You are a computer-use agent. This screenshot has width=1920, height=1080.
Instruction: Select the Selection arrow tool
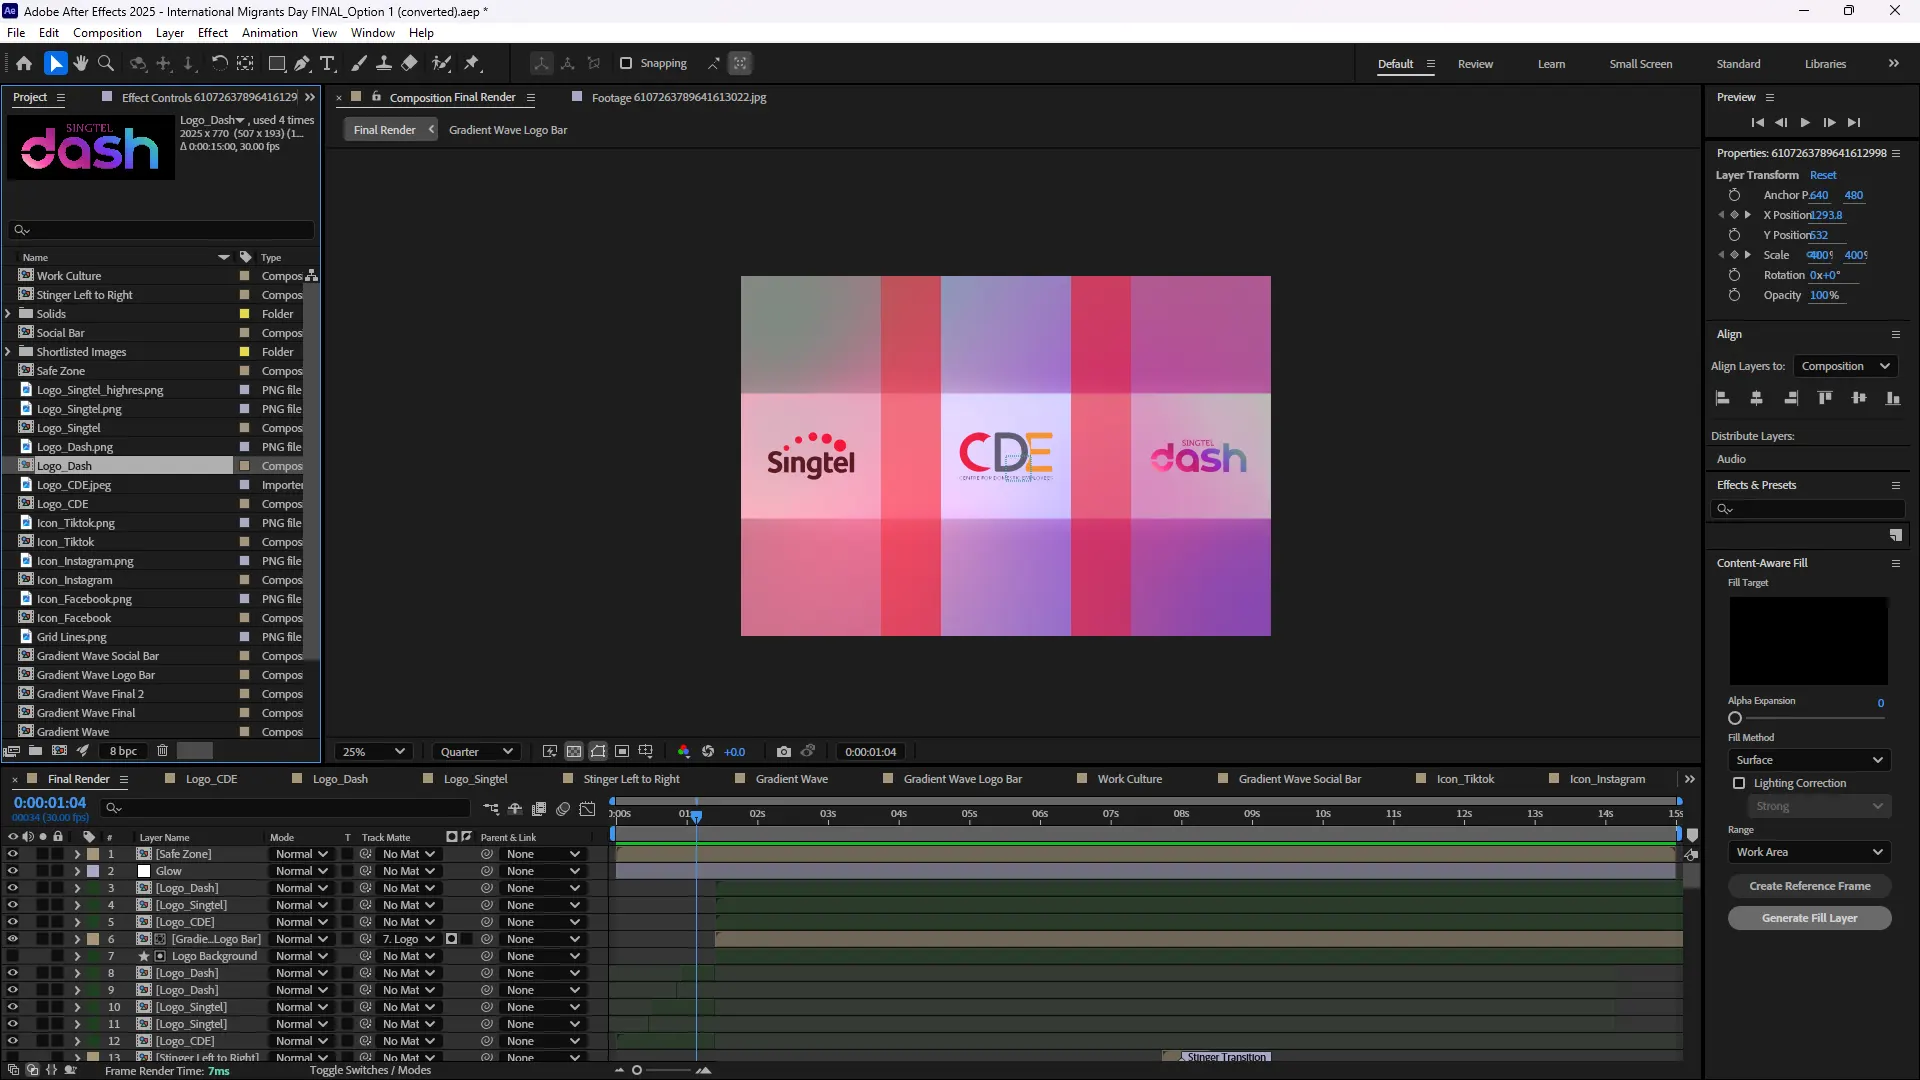(55, 63)
